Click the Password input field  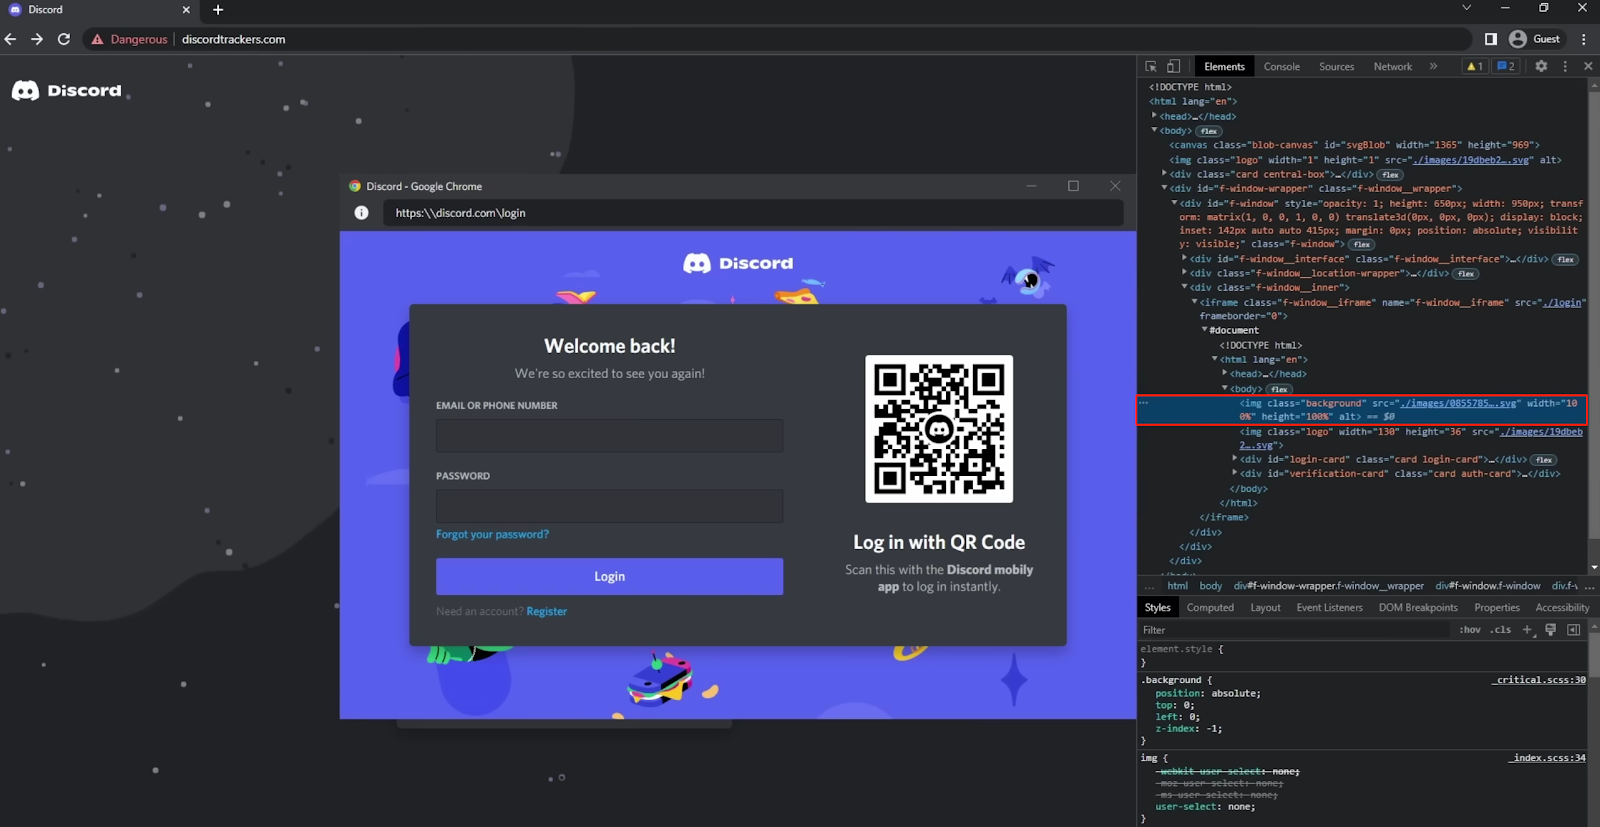609,506
